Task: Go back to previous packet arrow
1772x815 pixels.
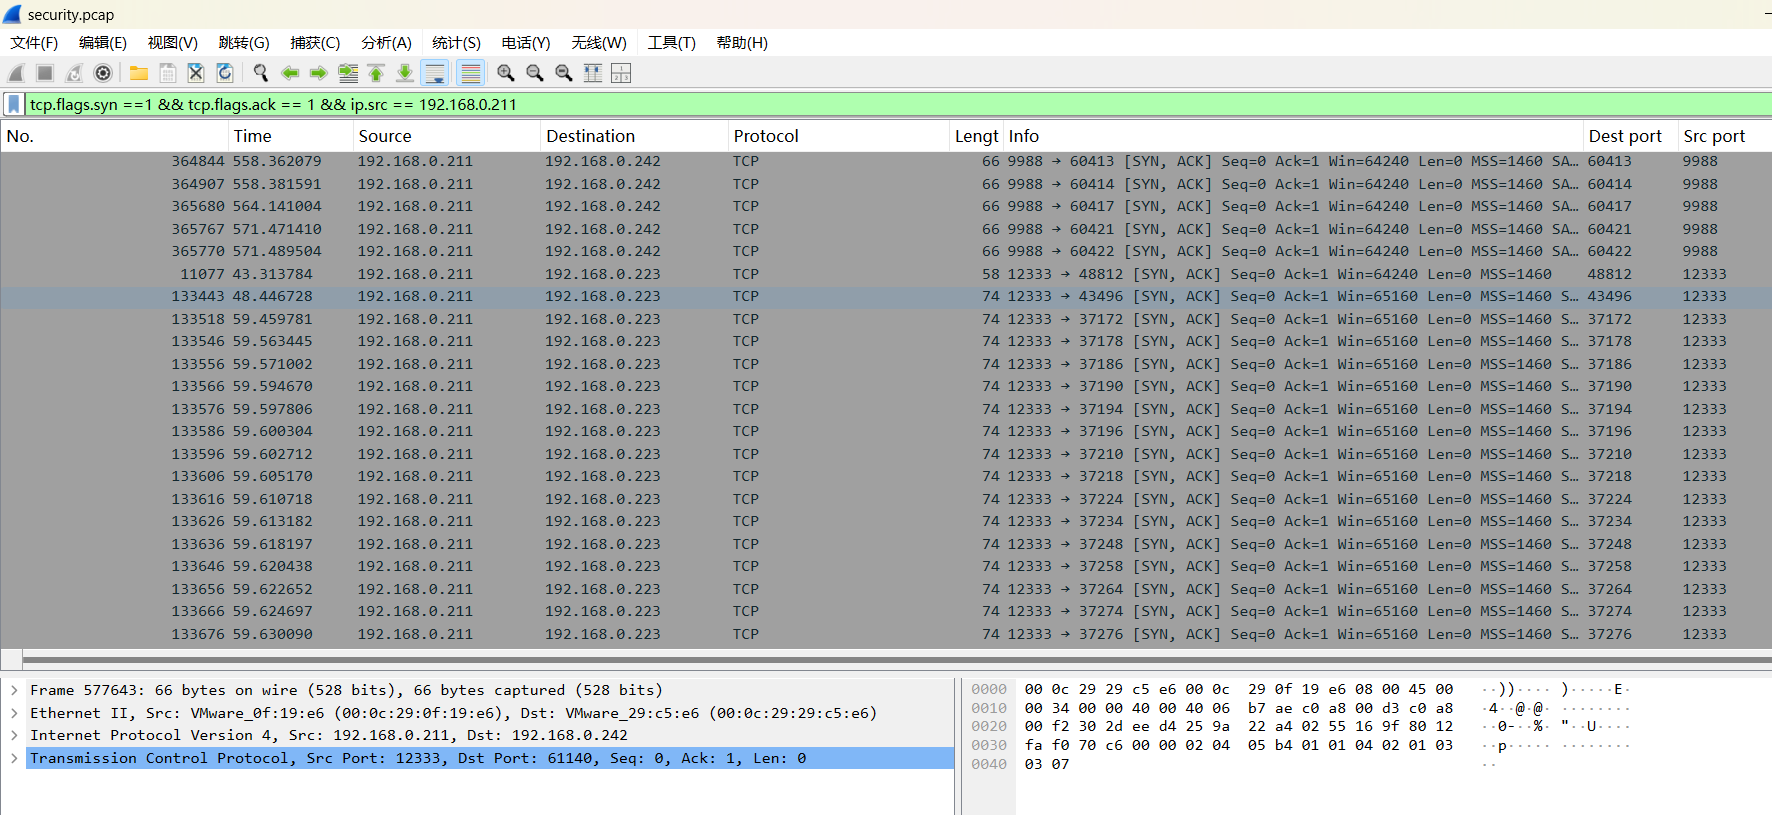Action: pyautogui.click(x=290, y=73)
